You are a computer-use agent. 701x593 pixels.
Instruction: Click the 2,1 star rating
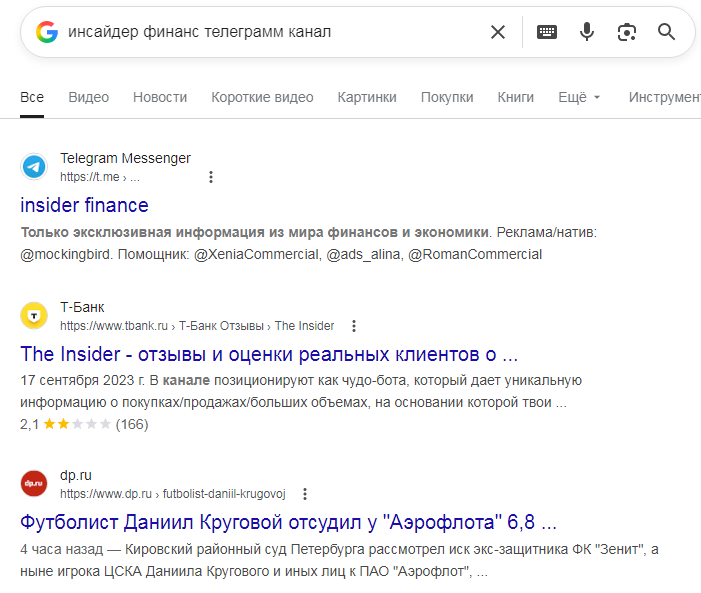65,424
